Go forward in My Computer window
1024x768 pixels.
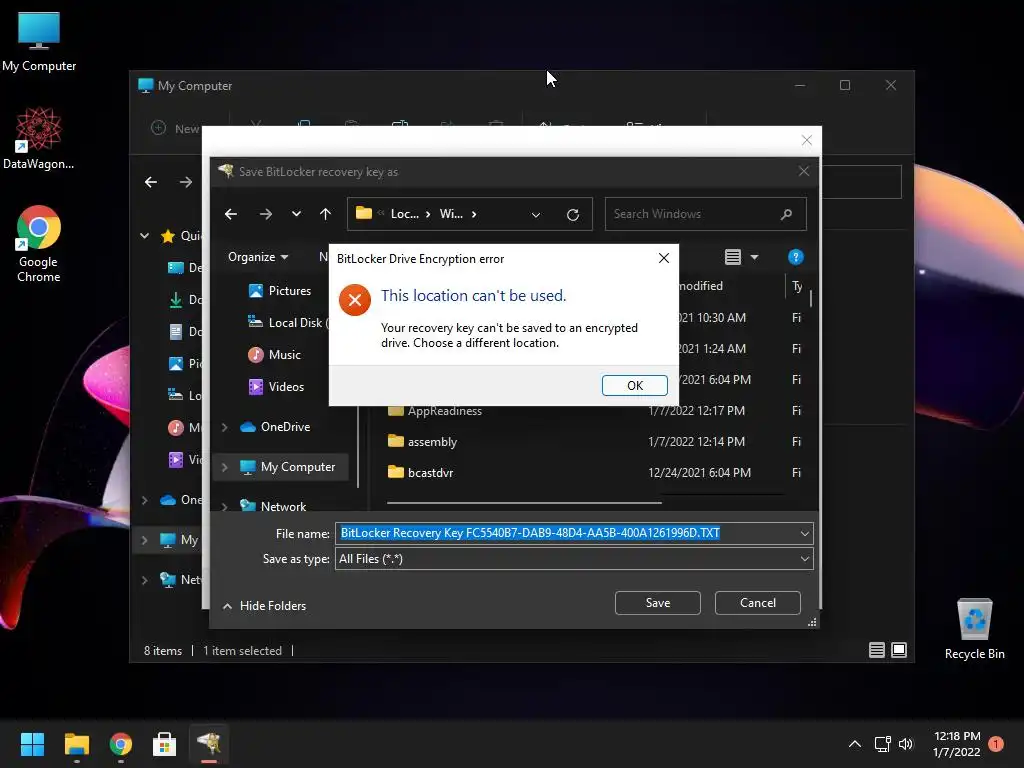(186, 182)
